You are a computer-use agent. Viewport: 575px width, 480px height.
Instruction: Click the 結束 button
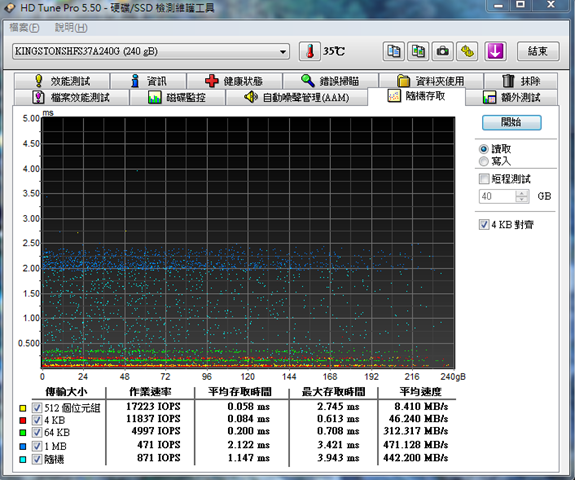pyautogui.click(x=538, y=51)
